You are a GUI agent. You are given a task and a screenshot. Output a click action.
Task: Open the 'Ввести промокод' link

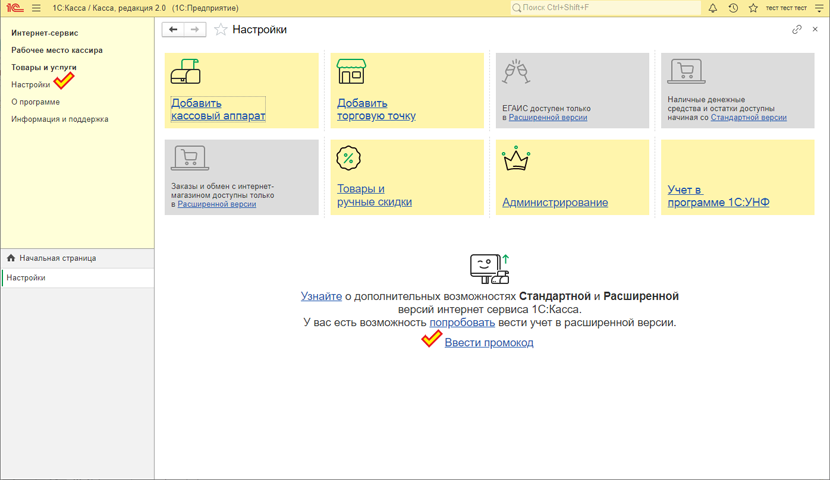[x=489, y=342]
